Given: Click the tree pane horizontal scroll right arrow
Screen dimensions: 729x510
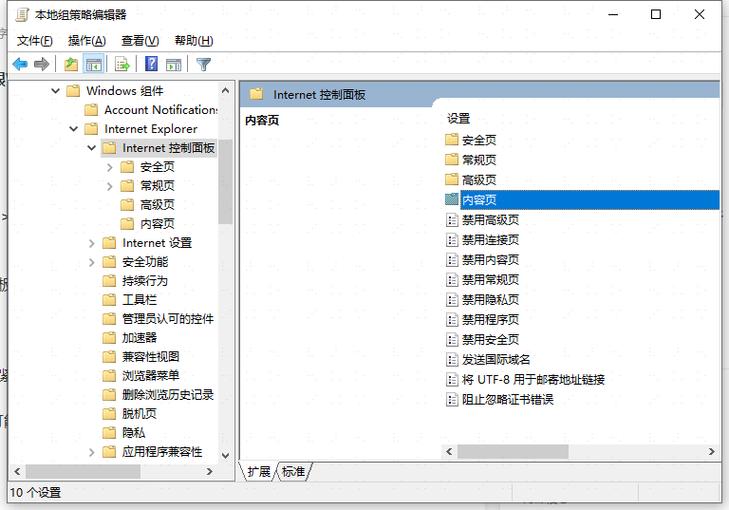Looking at the screenshot, I should pos(209,471).
